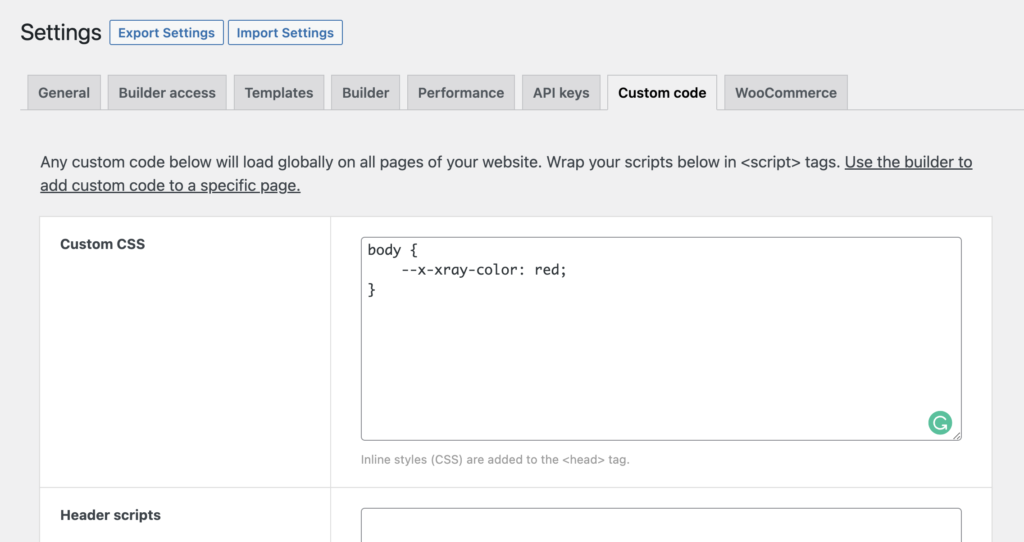Switch to the API keys tab
Image resolution: width=1024 pixels, height=542 pixels.
tap(561, 93)
